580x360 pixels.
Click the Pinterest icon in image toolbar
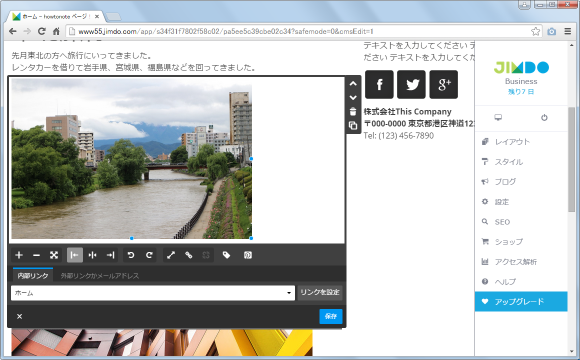248,255
